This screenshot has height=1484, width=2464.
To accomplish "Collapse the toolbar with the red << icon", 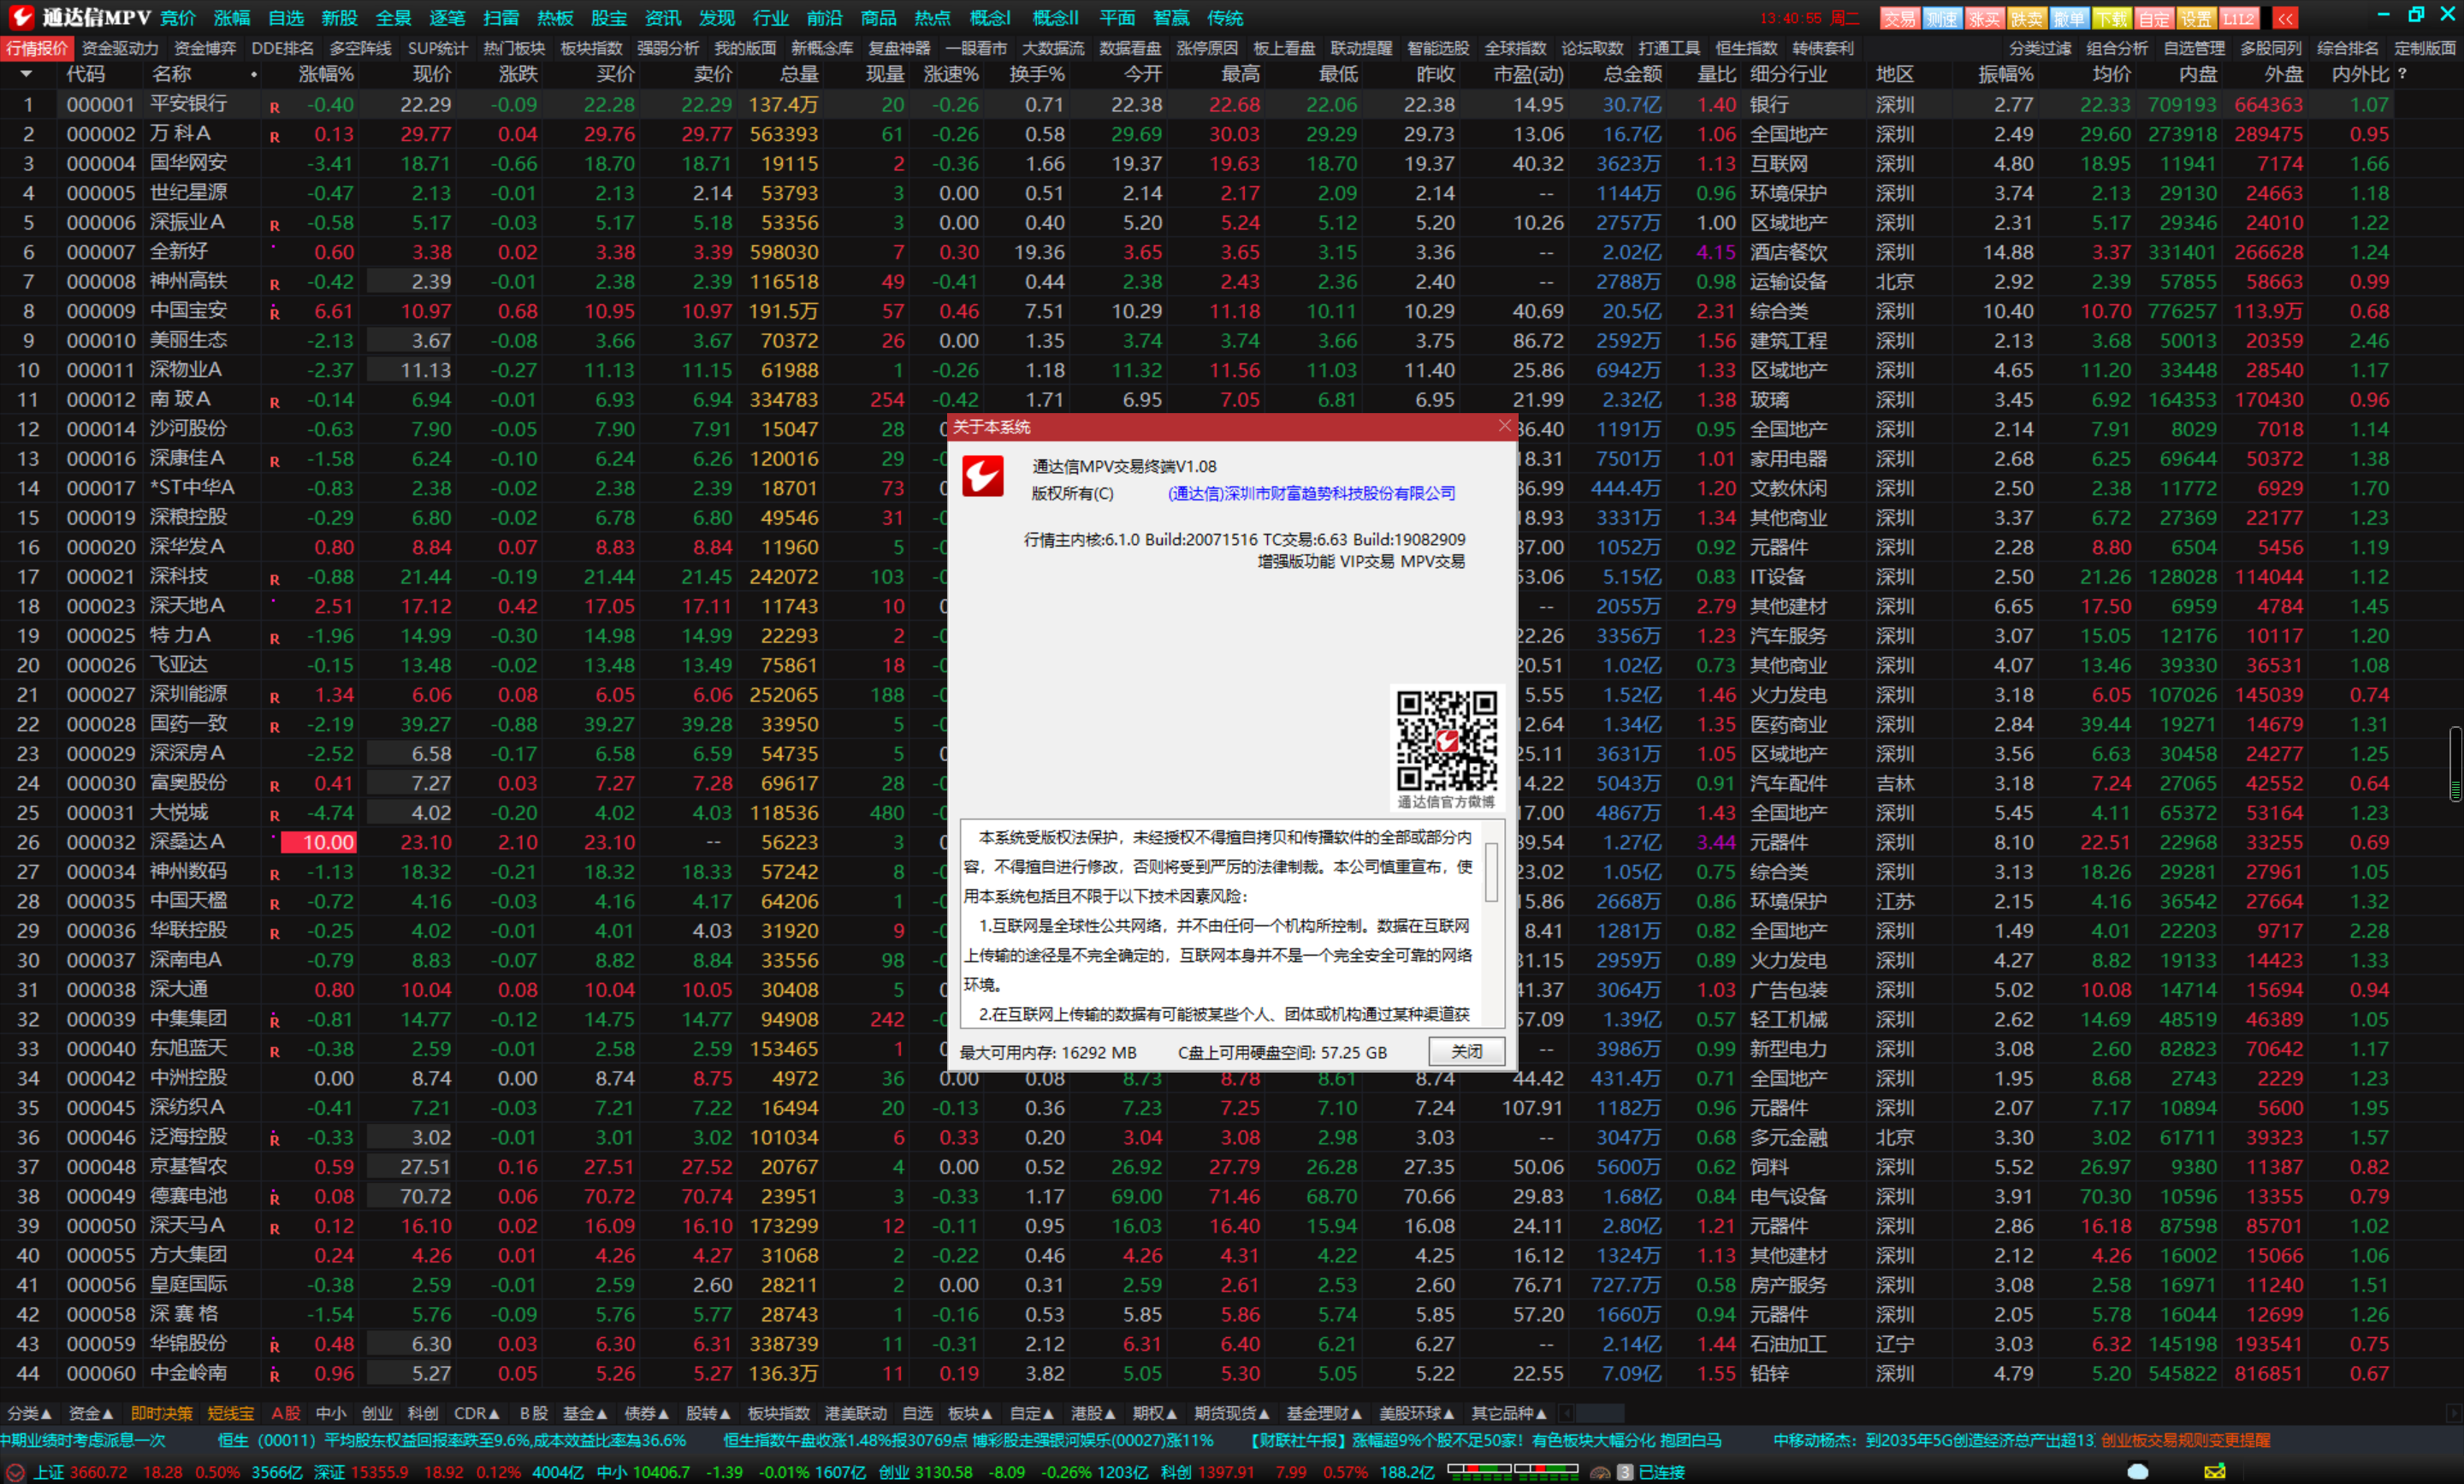I will pos(2284,18).
